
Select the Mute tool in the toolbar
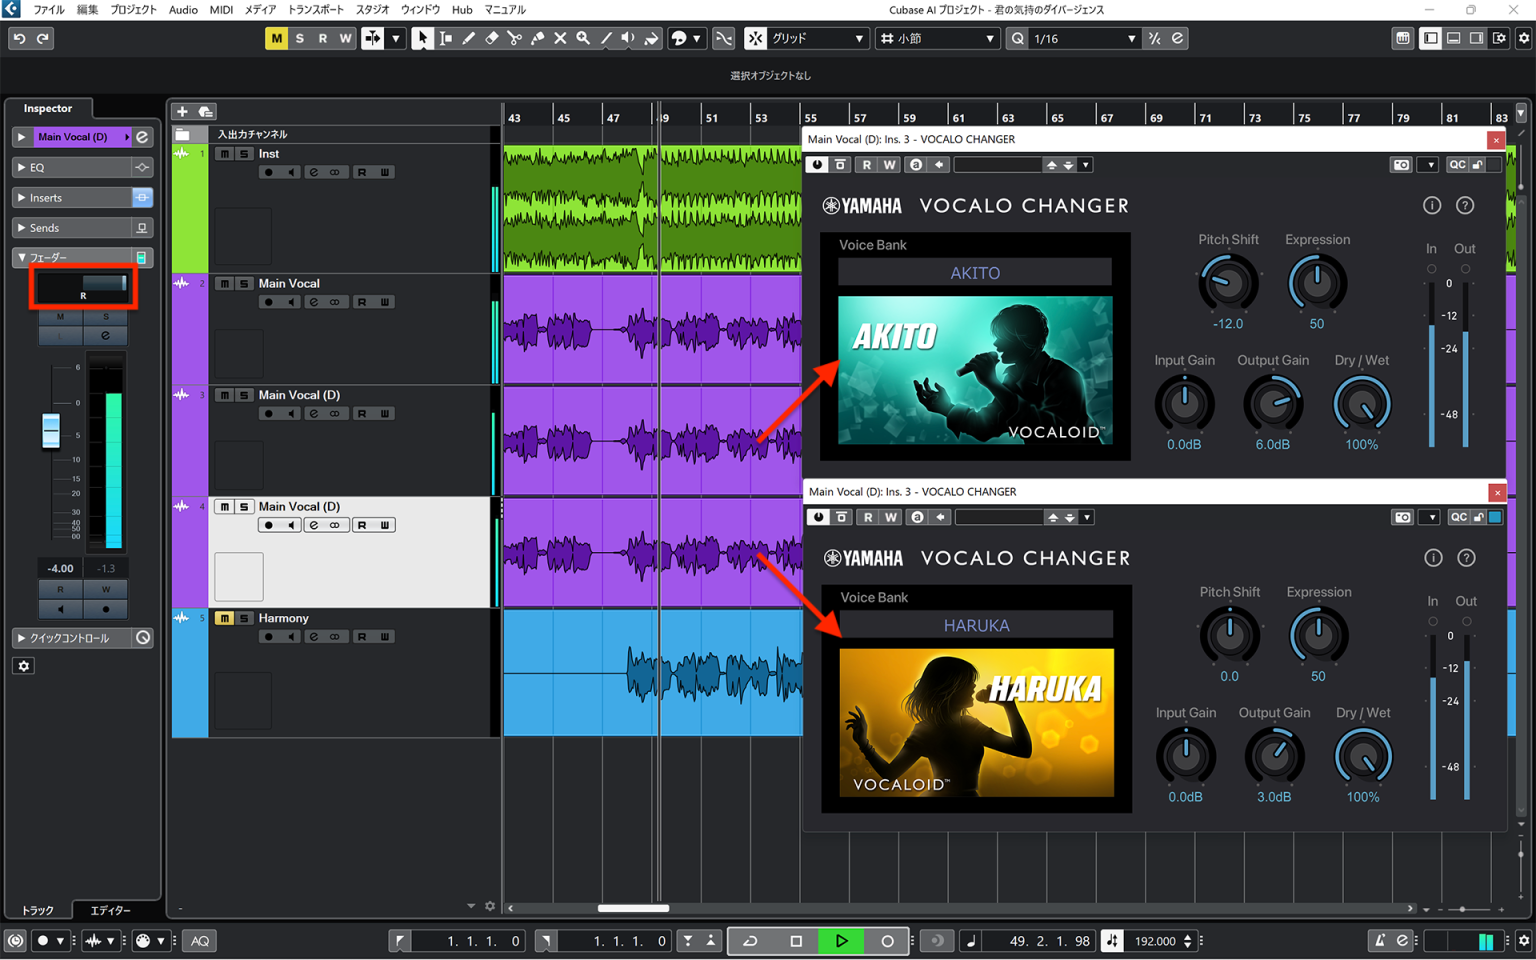point(561,38)
